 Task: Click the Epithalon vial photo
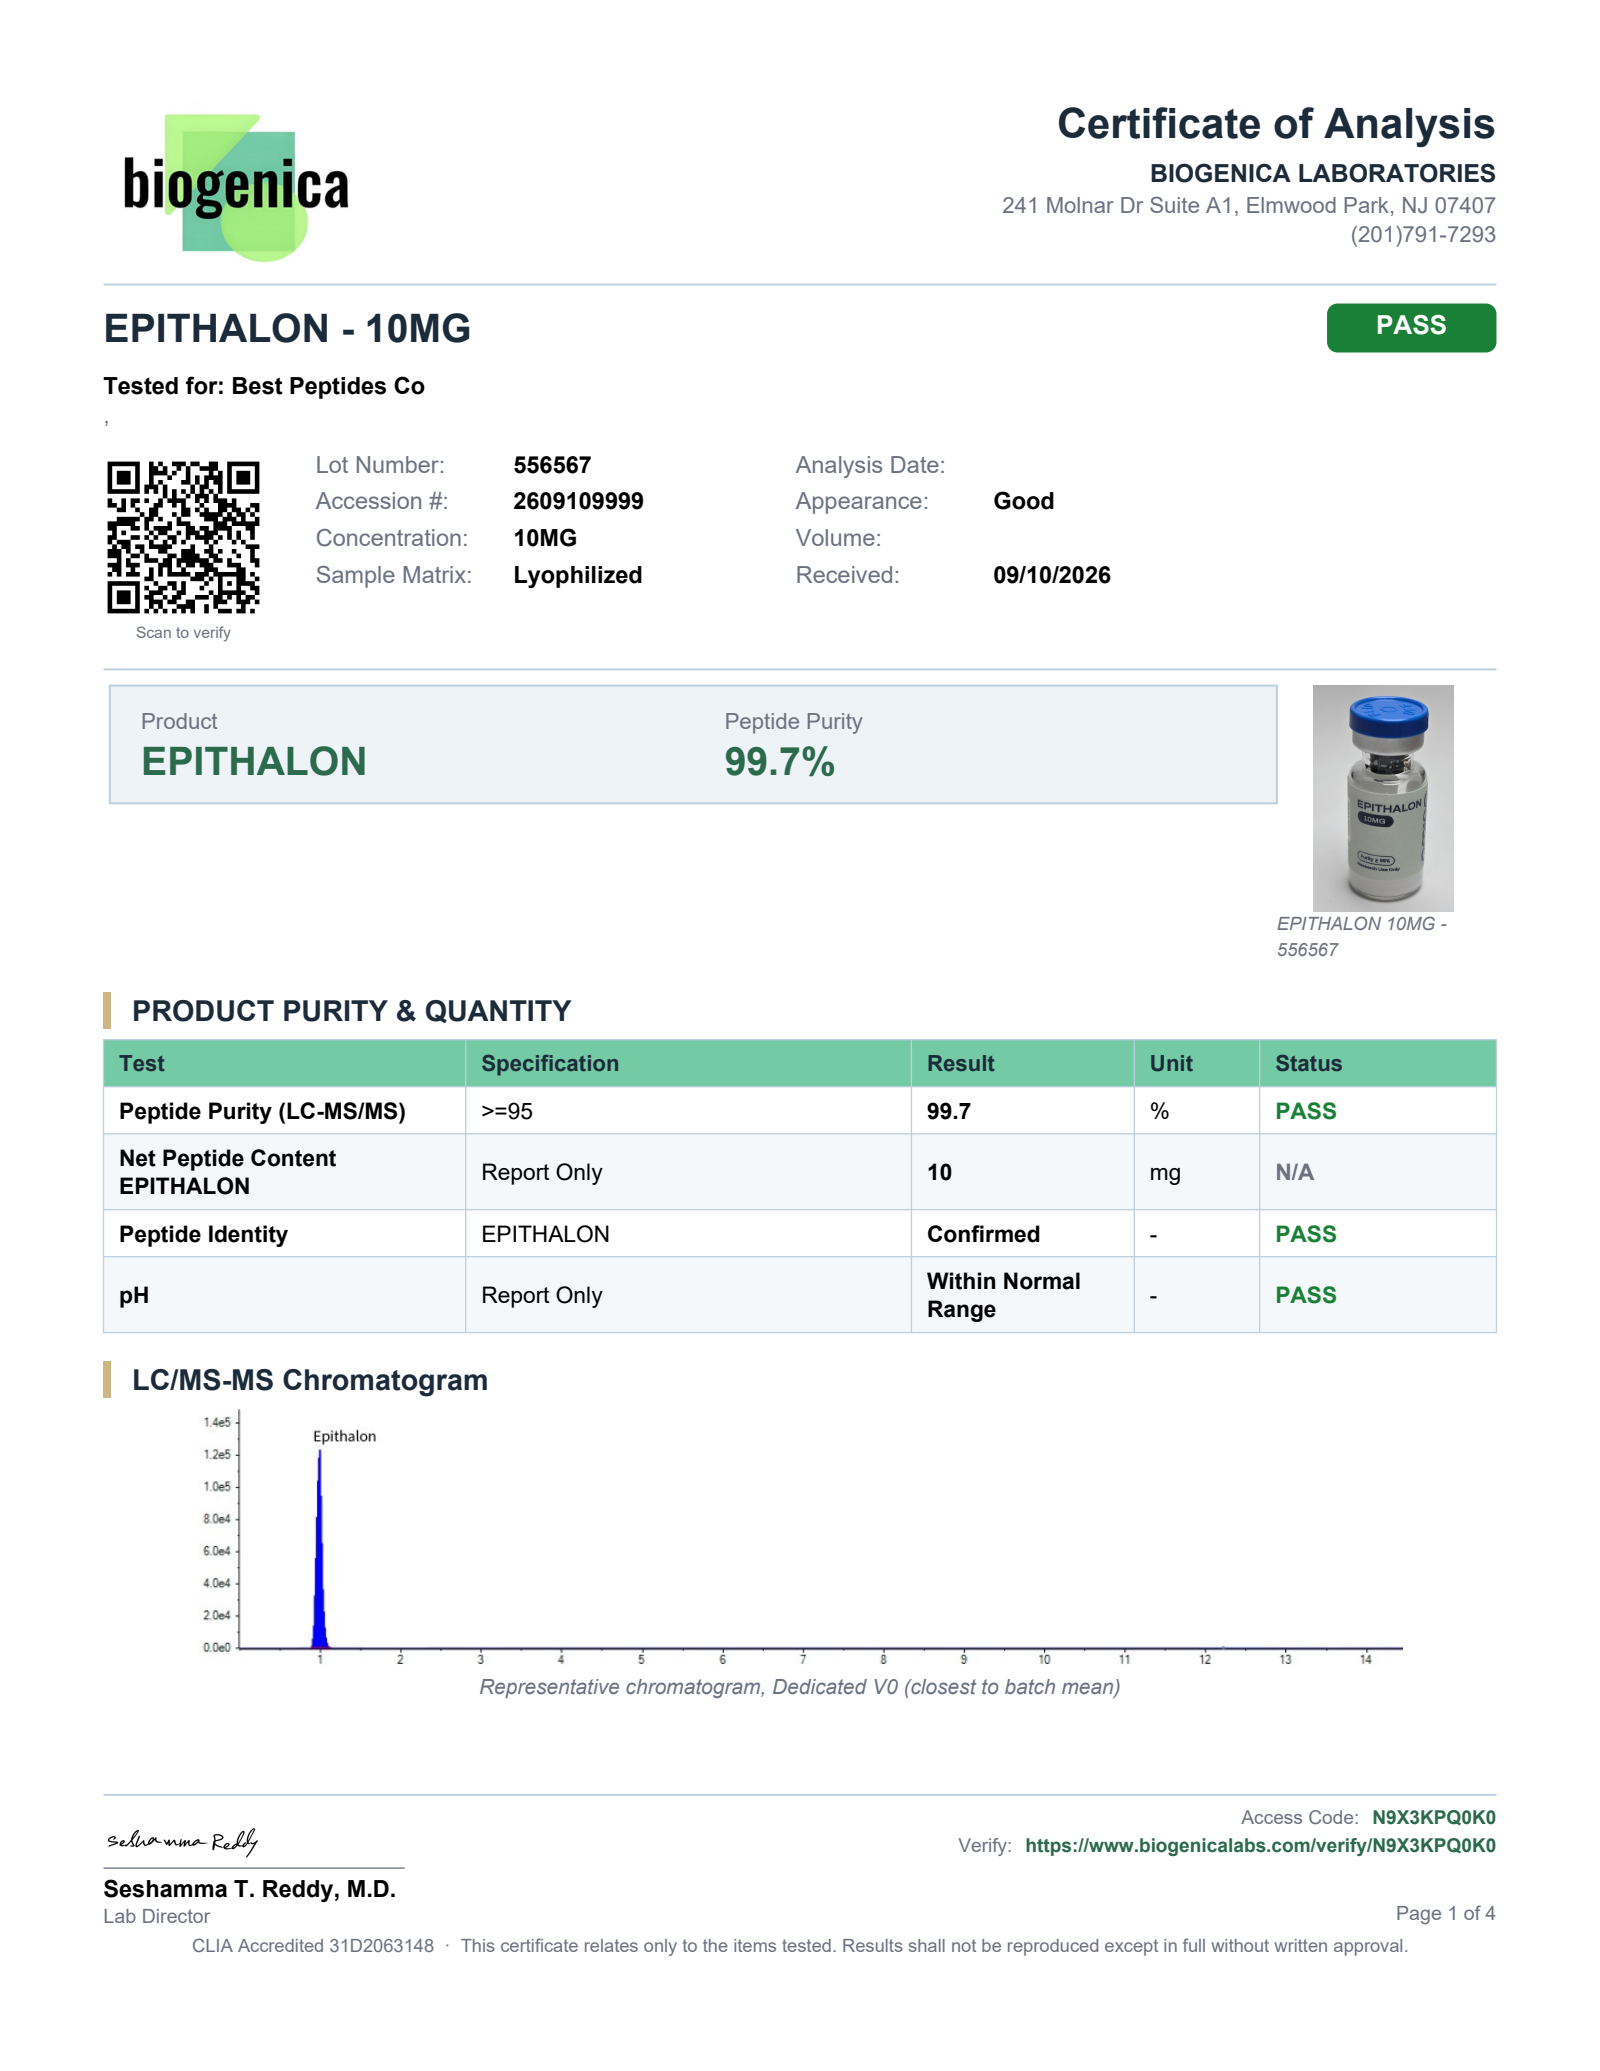[x=1382, y=797]
